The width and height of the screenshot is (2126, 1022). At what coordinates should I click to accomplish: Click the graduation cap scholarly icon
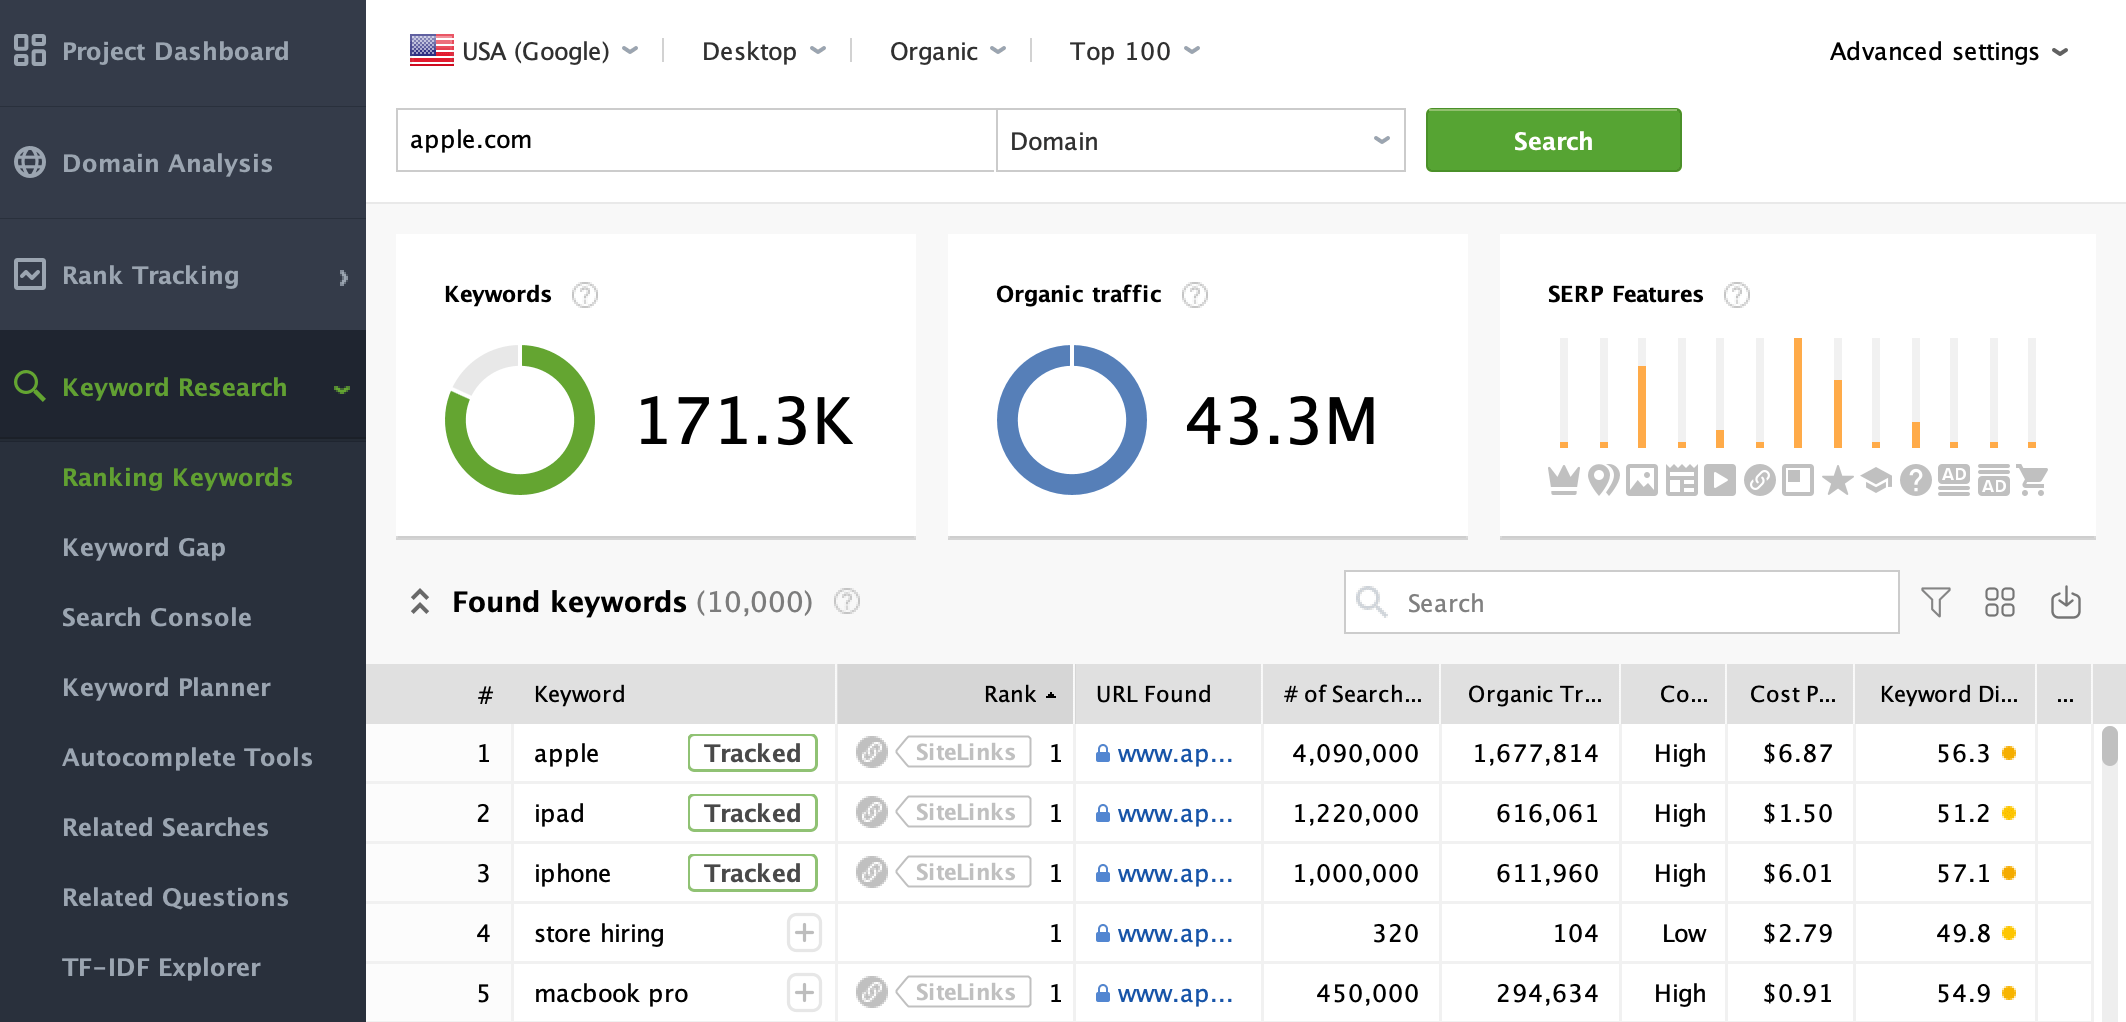coord(1876,481)
